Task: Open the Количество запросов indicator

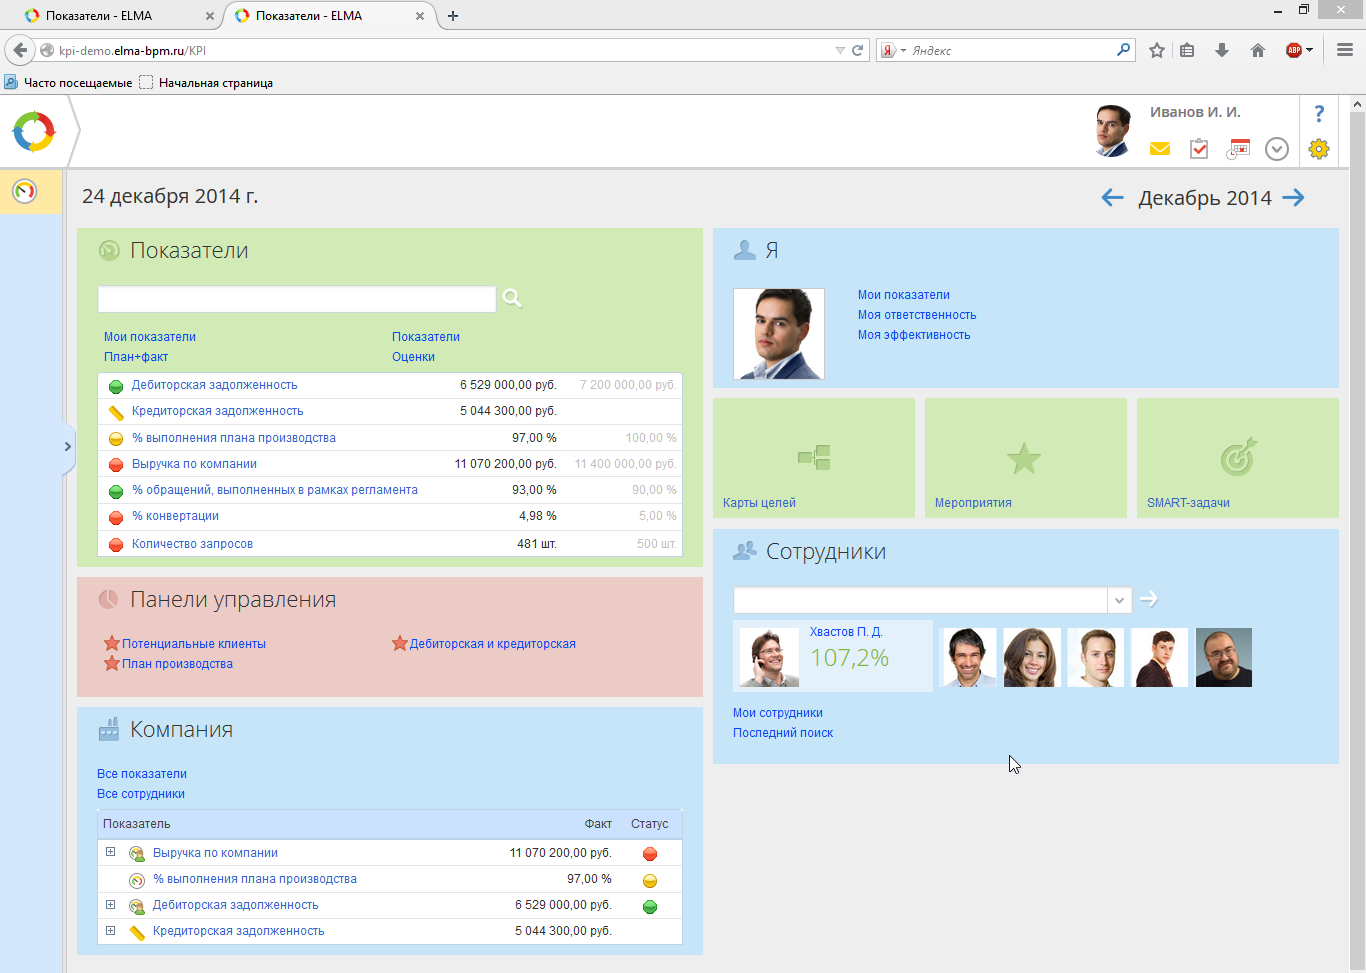Action: coord(192,544)
